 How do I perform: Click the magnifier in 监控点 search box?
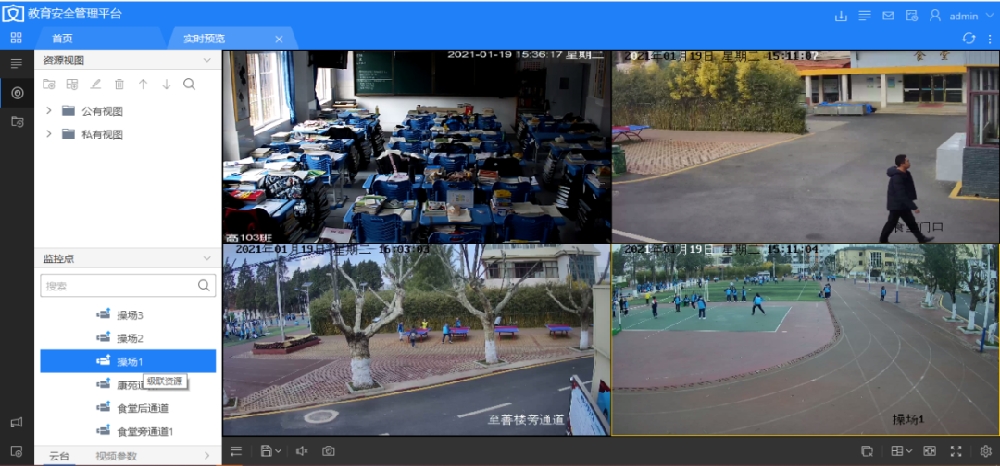tap(203, 285)
